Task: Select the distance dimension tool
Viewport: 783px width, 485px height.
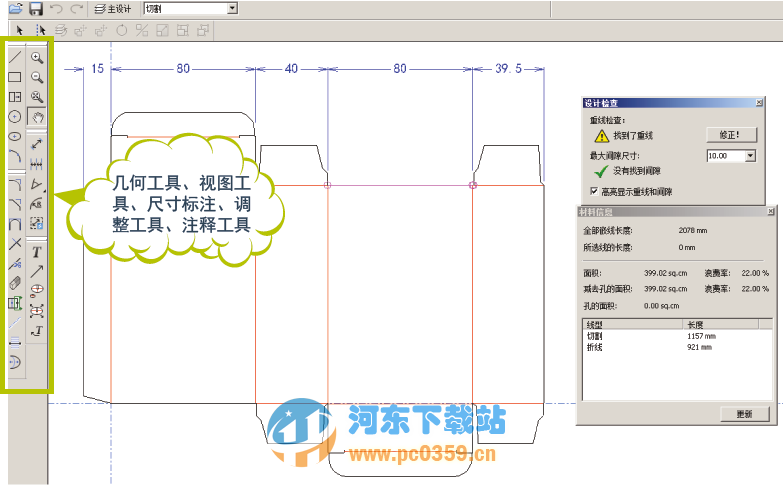Action: pyautogui.click(x=36, y=144)
